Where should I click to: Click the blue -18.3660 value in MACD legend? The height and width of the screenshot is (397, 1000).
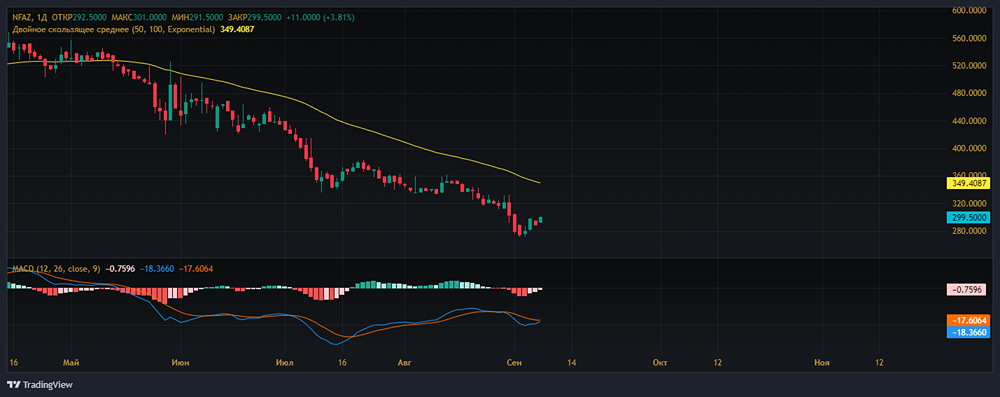pos(156,269)
